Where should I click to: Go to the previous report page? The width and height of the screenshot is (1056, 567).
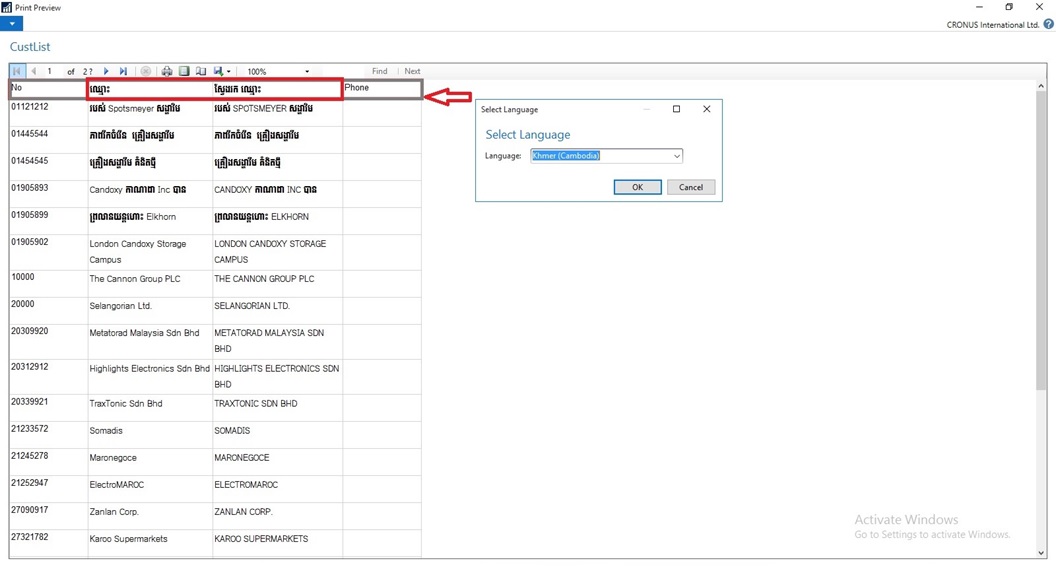point(33,72)
